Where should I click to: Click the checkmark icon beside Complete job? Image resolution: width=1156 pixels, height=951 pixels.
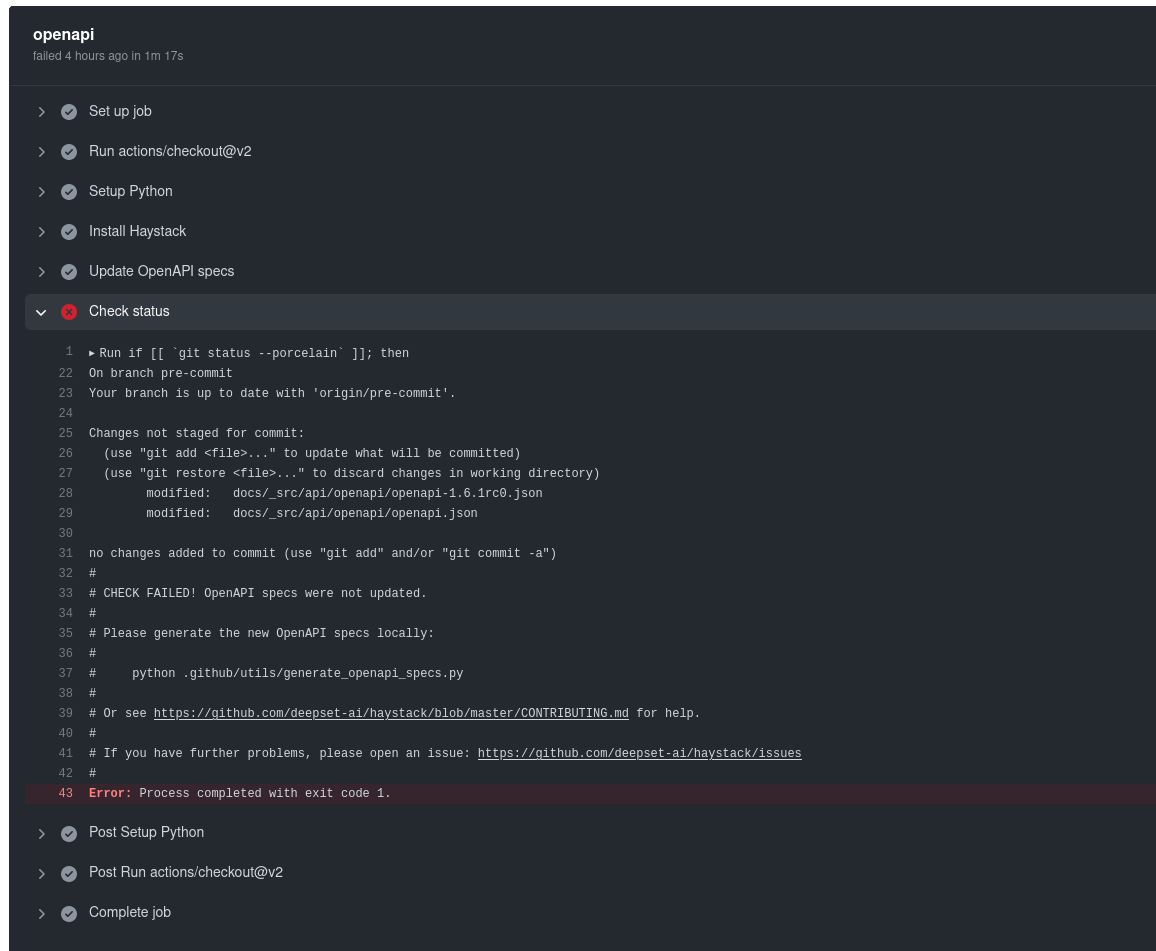tap(69, 913)
